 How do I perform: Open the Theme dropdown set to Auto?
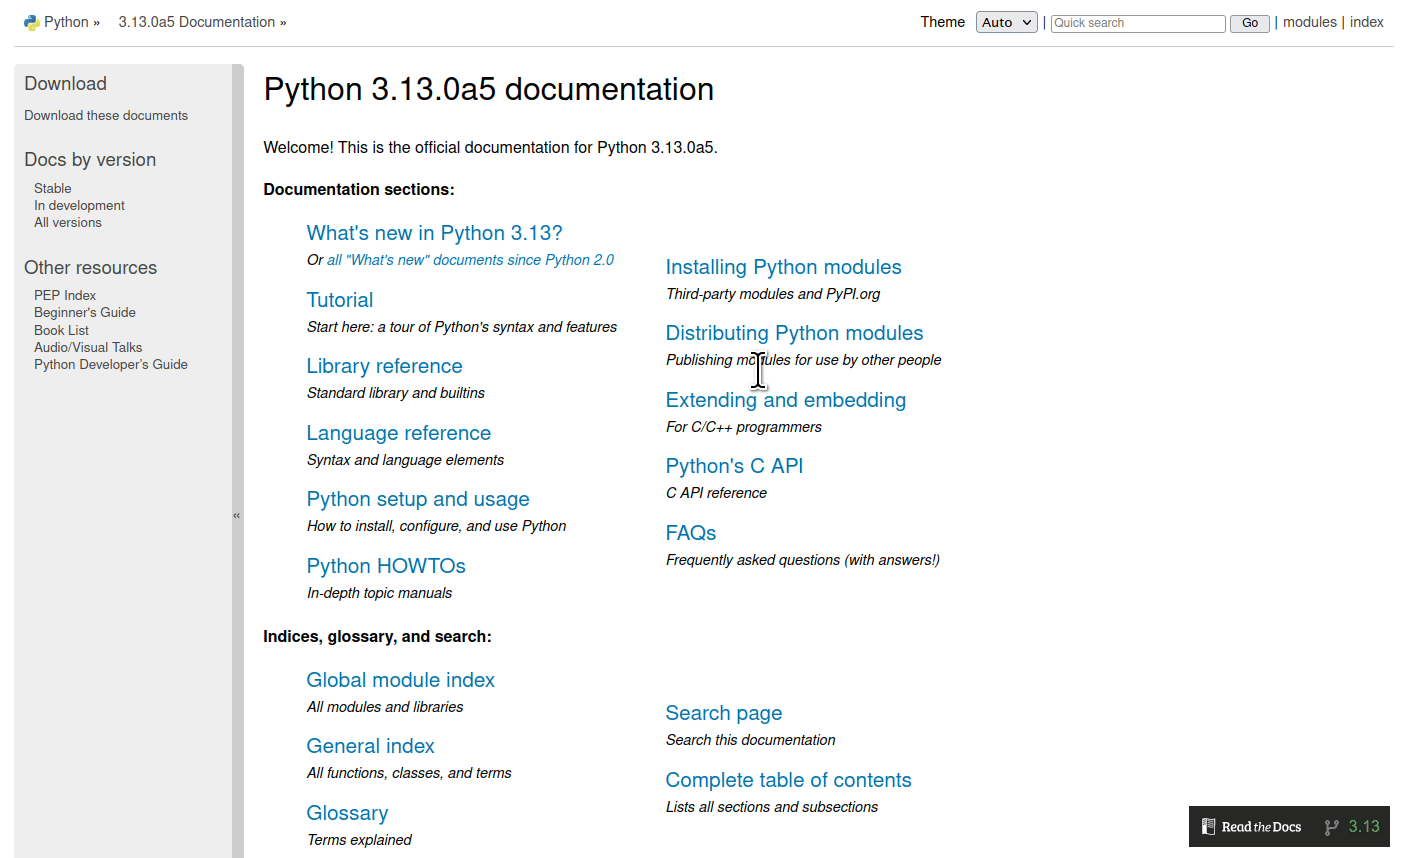coord(1006,23)
